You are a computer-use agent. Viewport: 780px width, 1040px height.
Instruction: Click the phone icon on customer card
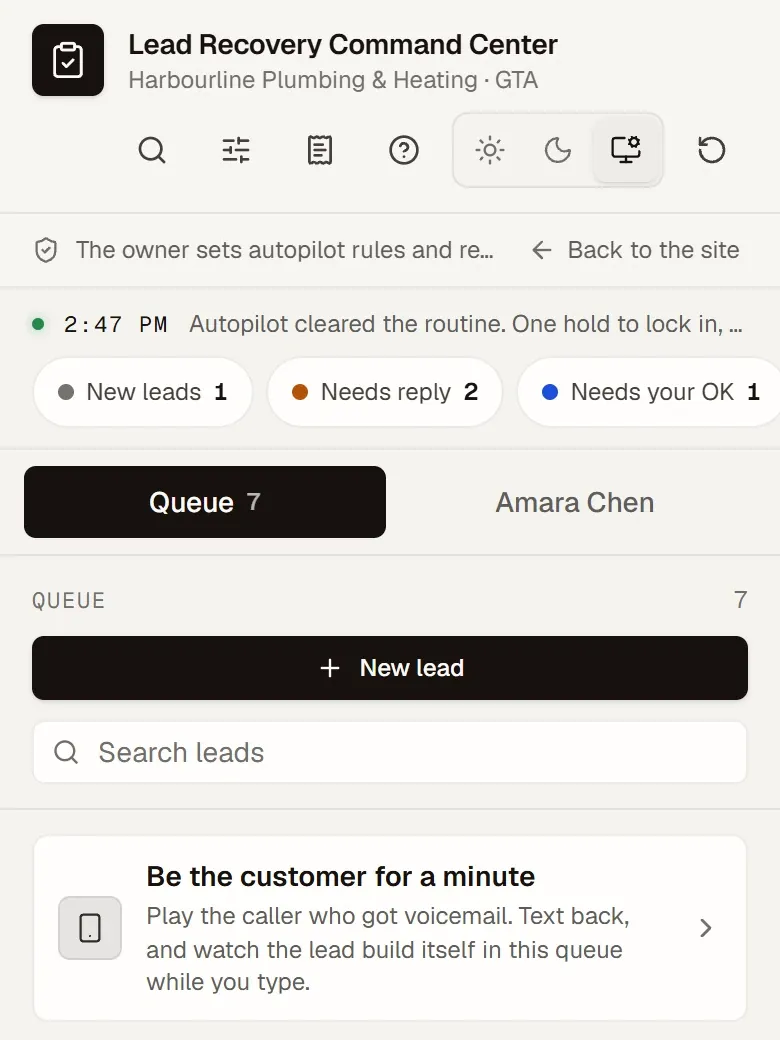pyautogui.click(x=90, y=928)
